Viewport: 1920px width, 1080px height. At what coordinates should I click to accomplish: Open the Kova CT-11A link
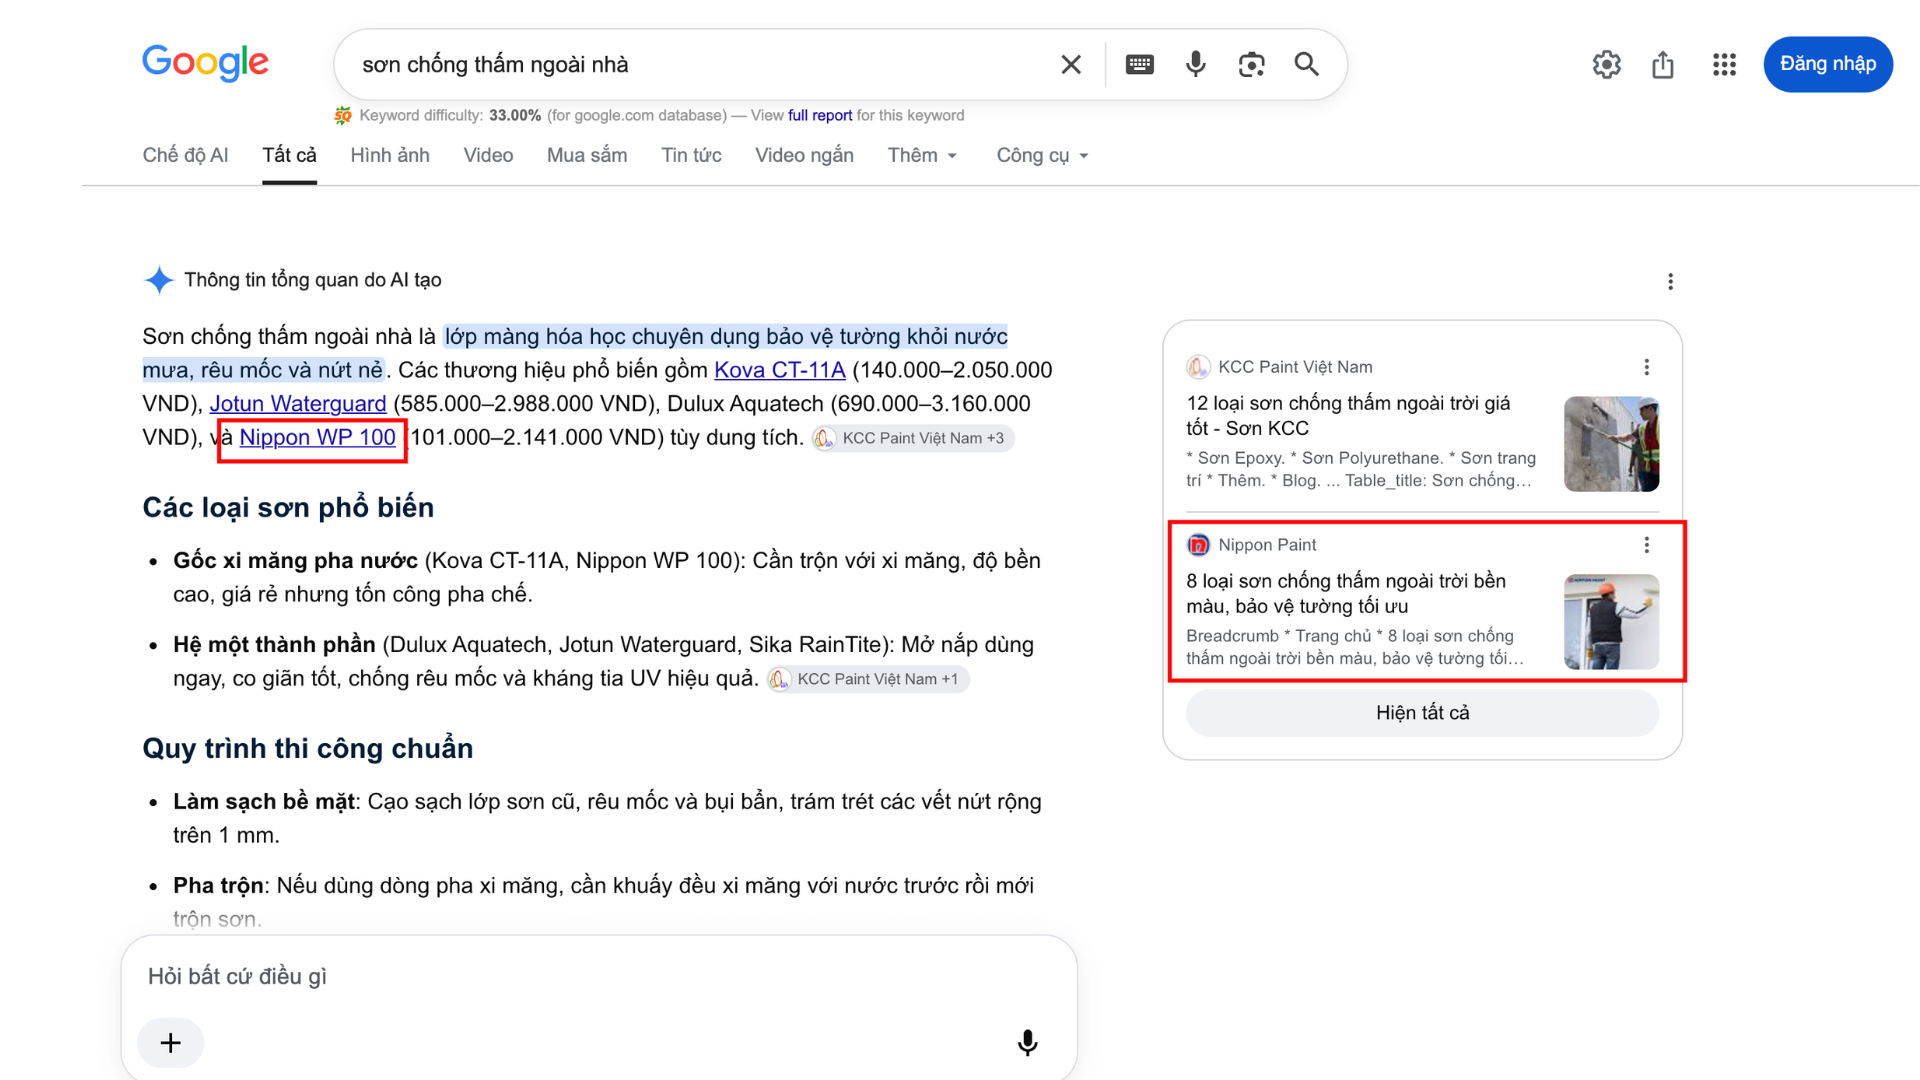(780, 370)
